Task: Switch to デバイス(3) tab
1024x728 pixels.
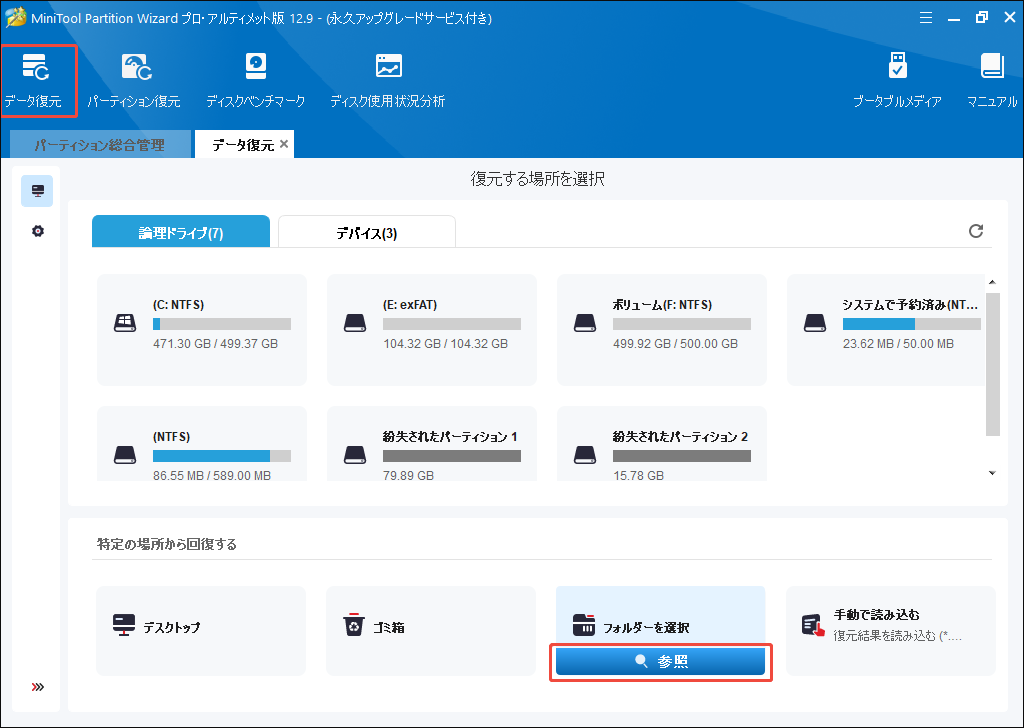Action: (x=366, y=232)
